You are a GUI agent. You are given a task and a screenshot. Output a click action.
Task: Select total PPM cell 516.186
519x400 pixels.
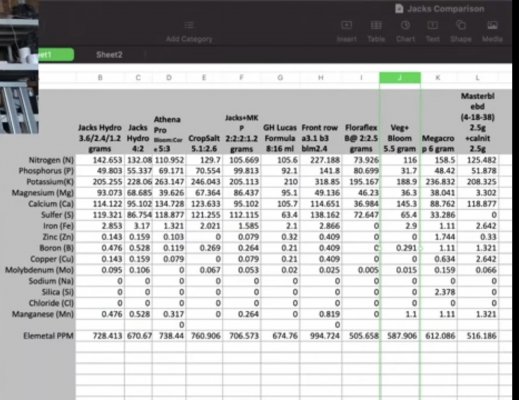(478, 336)
